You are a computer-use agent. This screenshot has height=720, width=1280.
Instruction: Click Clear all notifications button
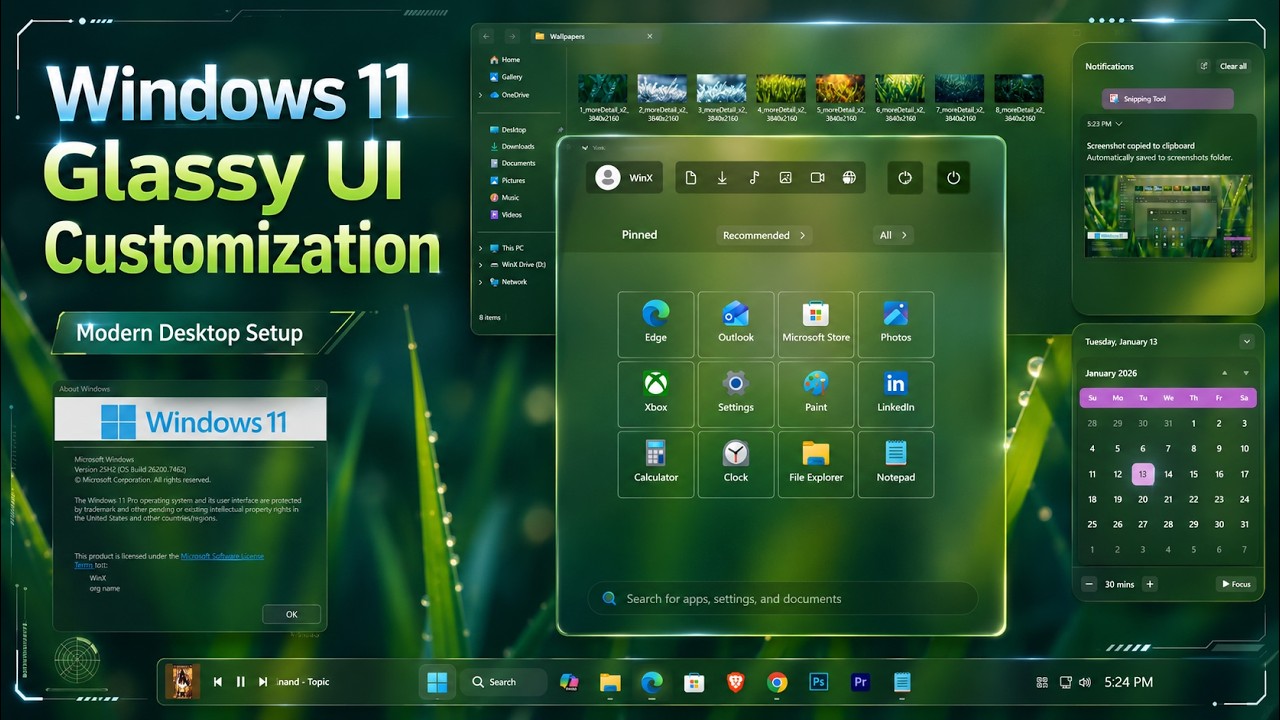(x=1233, y=66)
